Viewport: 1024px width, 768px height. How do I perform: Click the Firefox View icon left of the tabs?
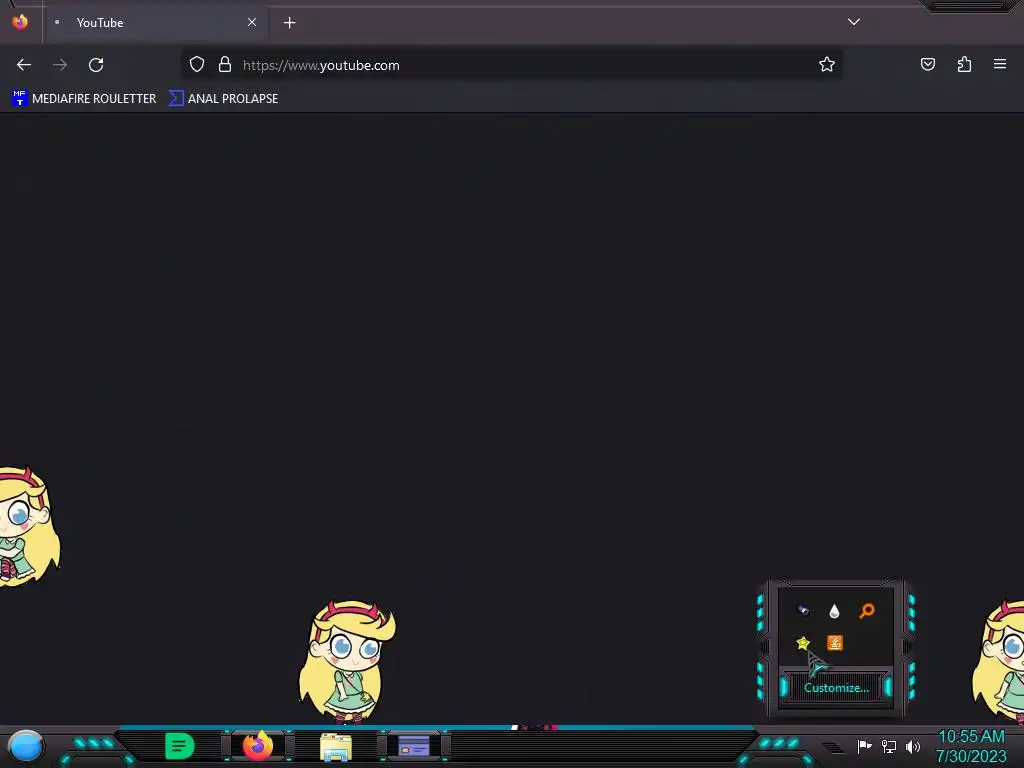pos(20,22)
